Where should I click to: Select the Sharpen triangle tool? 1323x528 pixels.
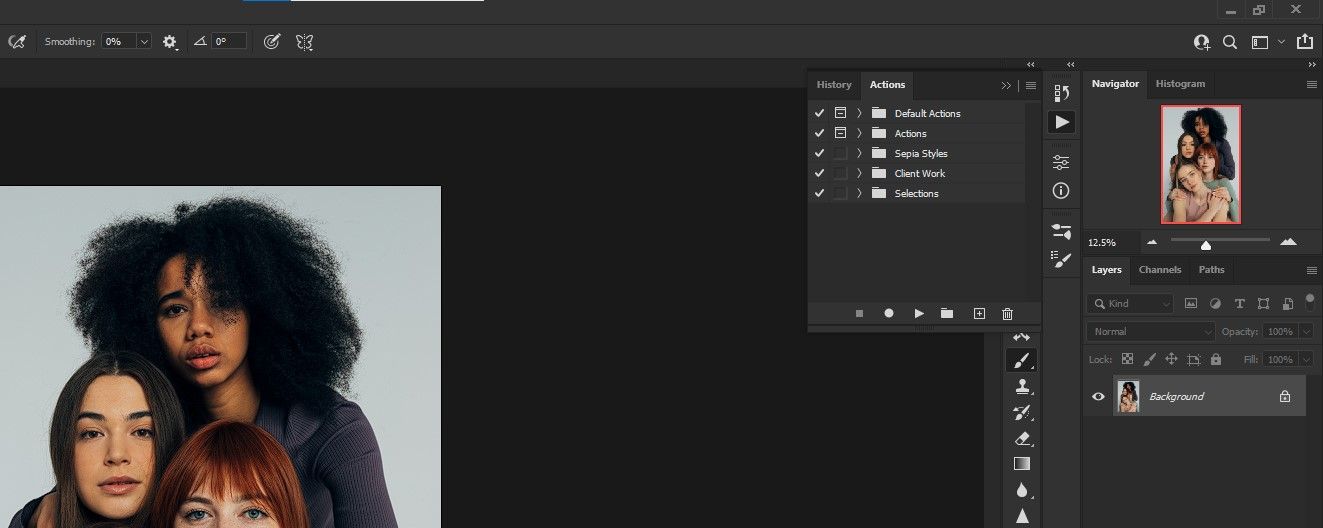(x=1021, y=516)
